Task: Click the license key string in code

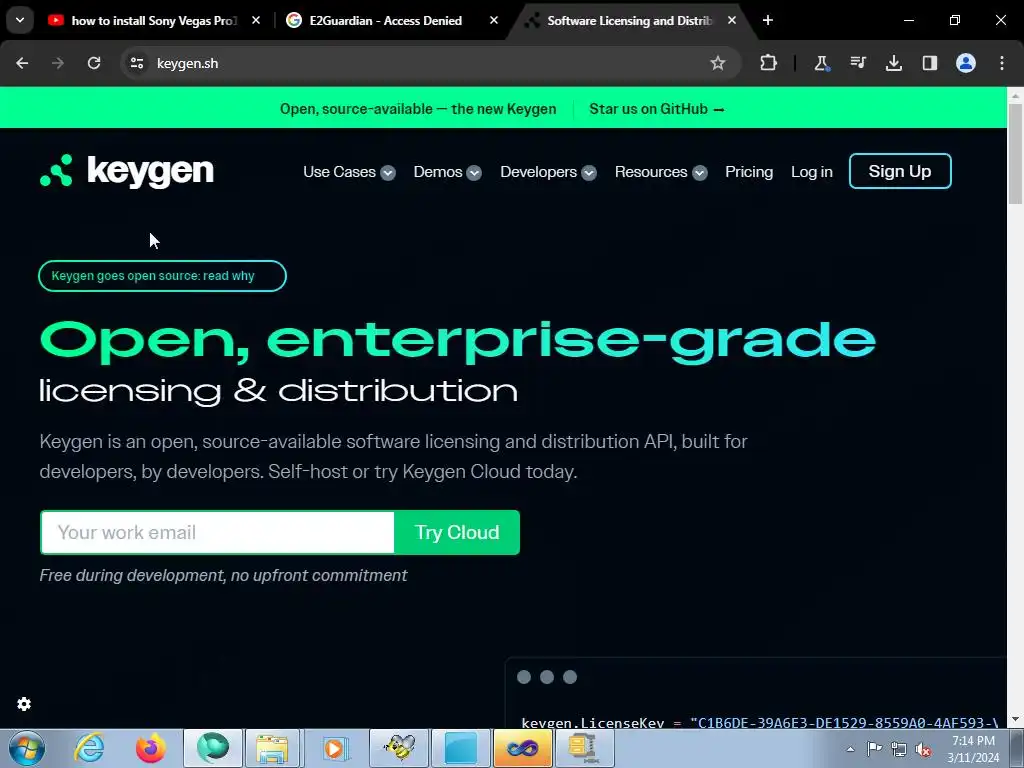Action: click(844, 722)
